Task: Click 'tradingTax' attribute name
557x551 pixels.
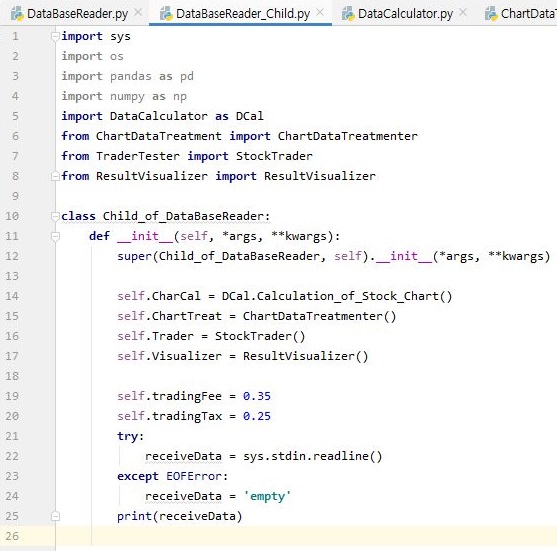Action: tap(187, 416)
